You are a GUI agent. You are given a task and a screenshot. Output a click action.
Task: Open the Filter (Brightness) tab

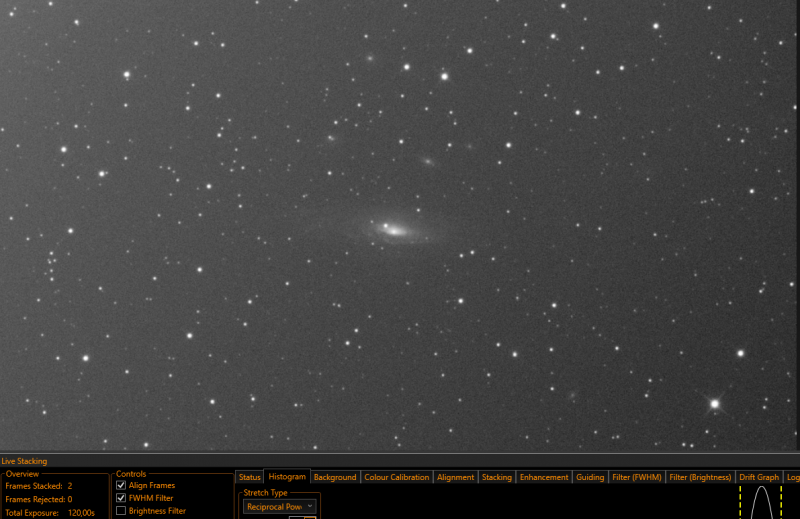(x=700, y=477)
